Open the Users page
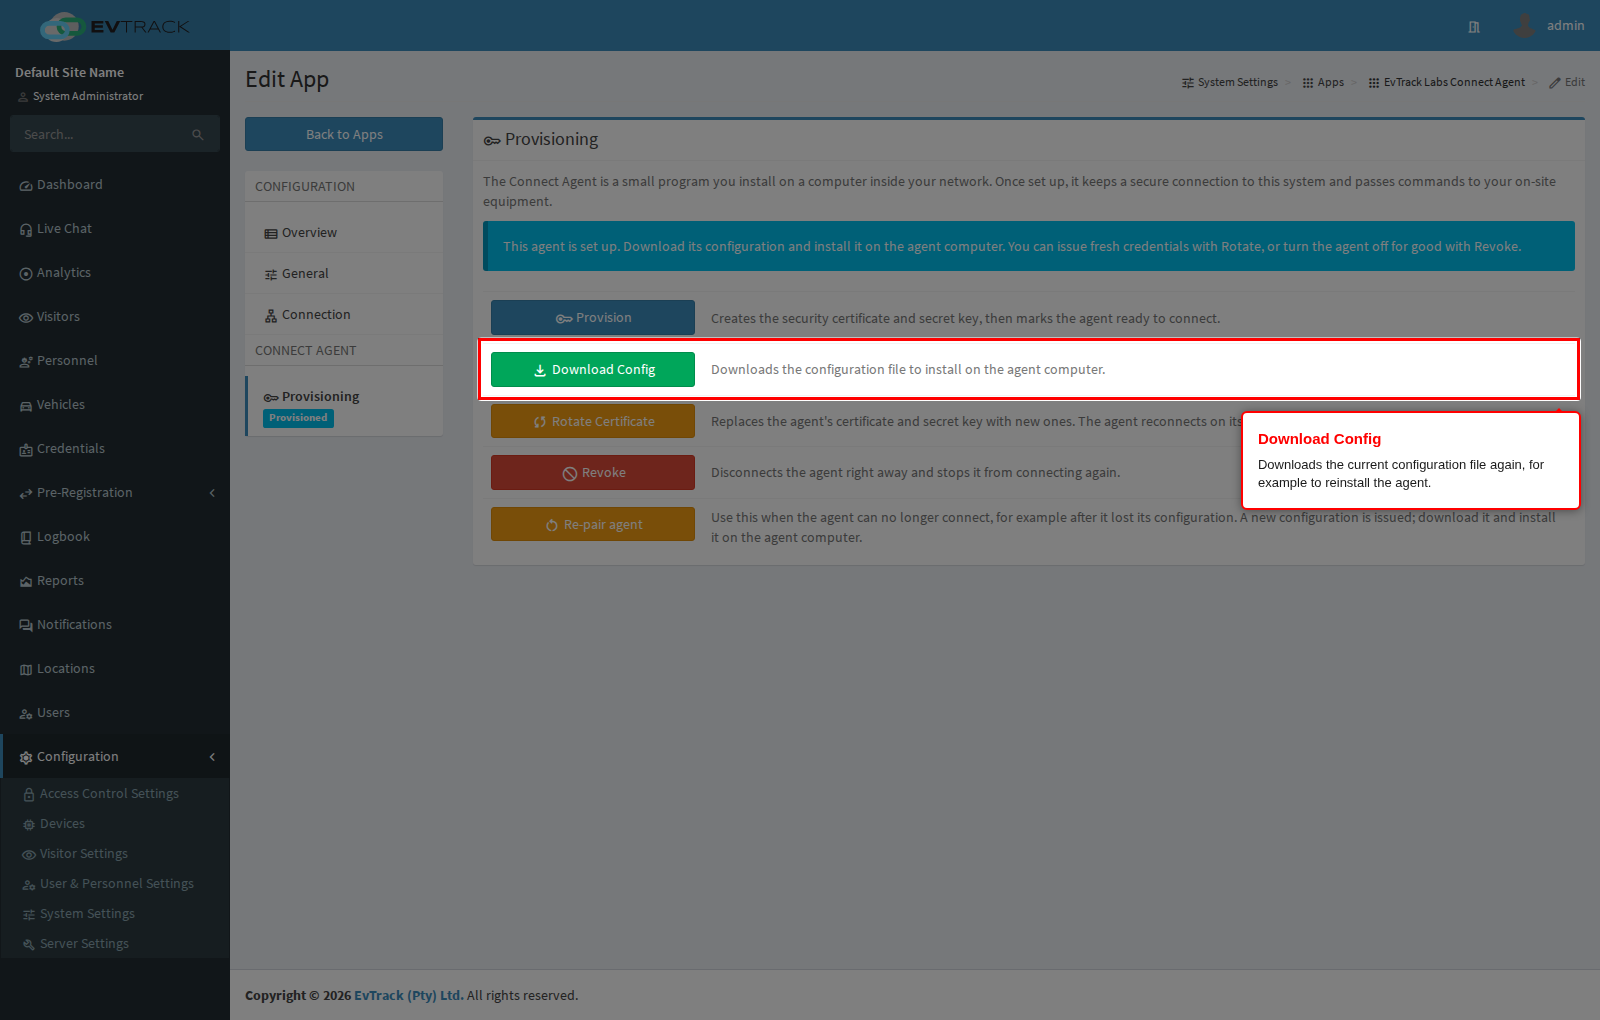Viewport: 1600px width, 1020px height. (115, 713)
